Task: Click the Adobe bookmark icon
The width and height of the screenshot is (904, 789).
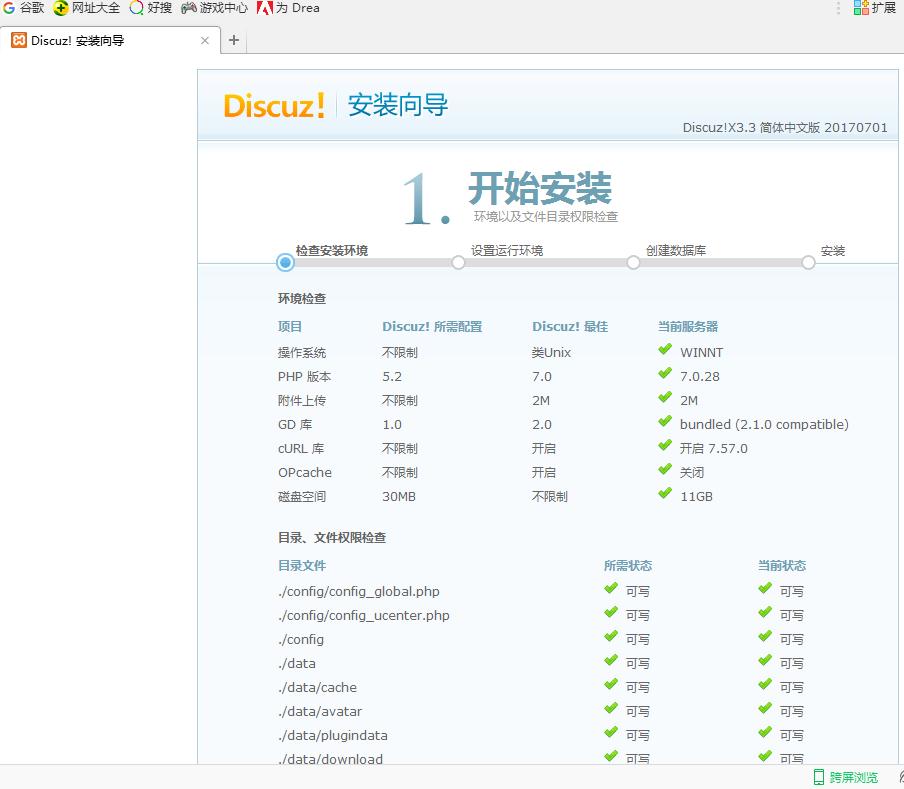Action: [265, 8]
